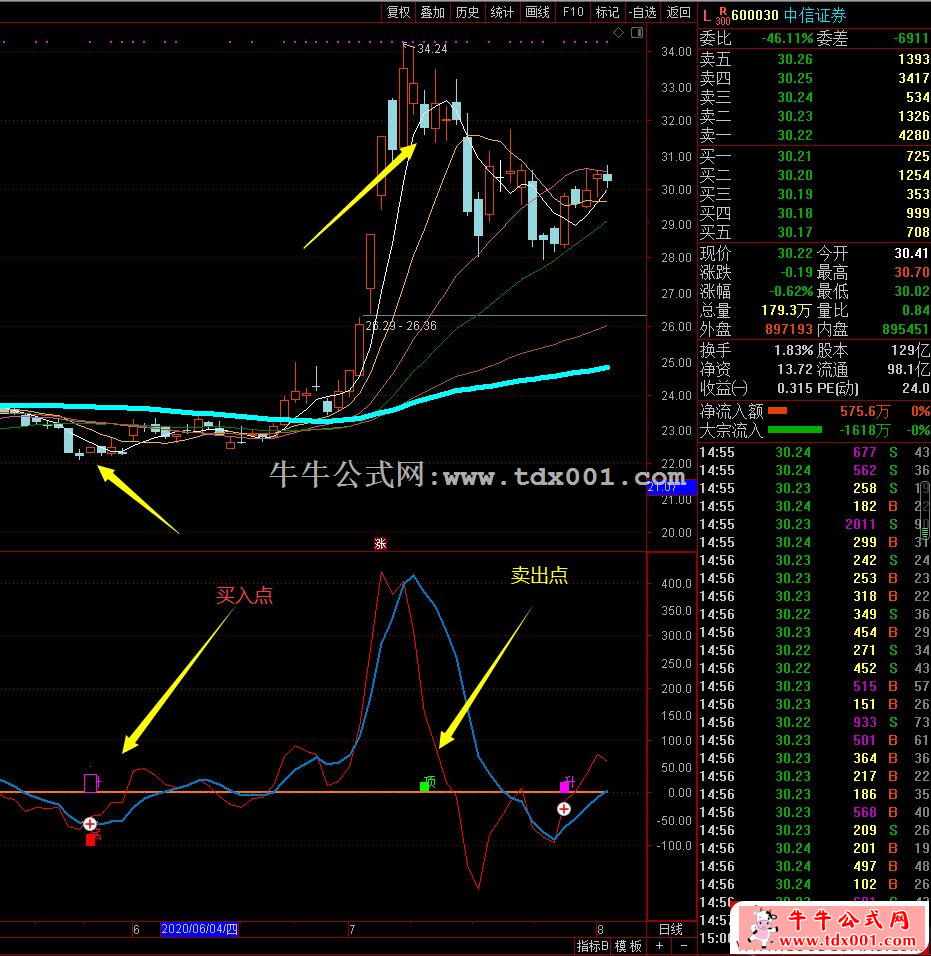Open the 指标B indicator selector

coord(592,946)
